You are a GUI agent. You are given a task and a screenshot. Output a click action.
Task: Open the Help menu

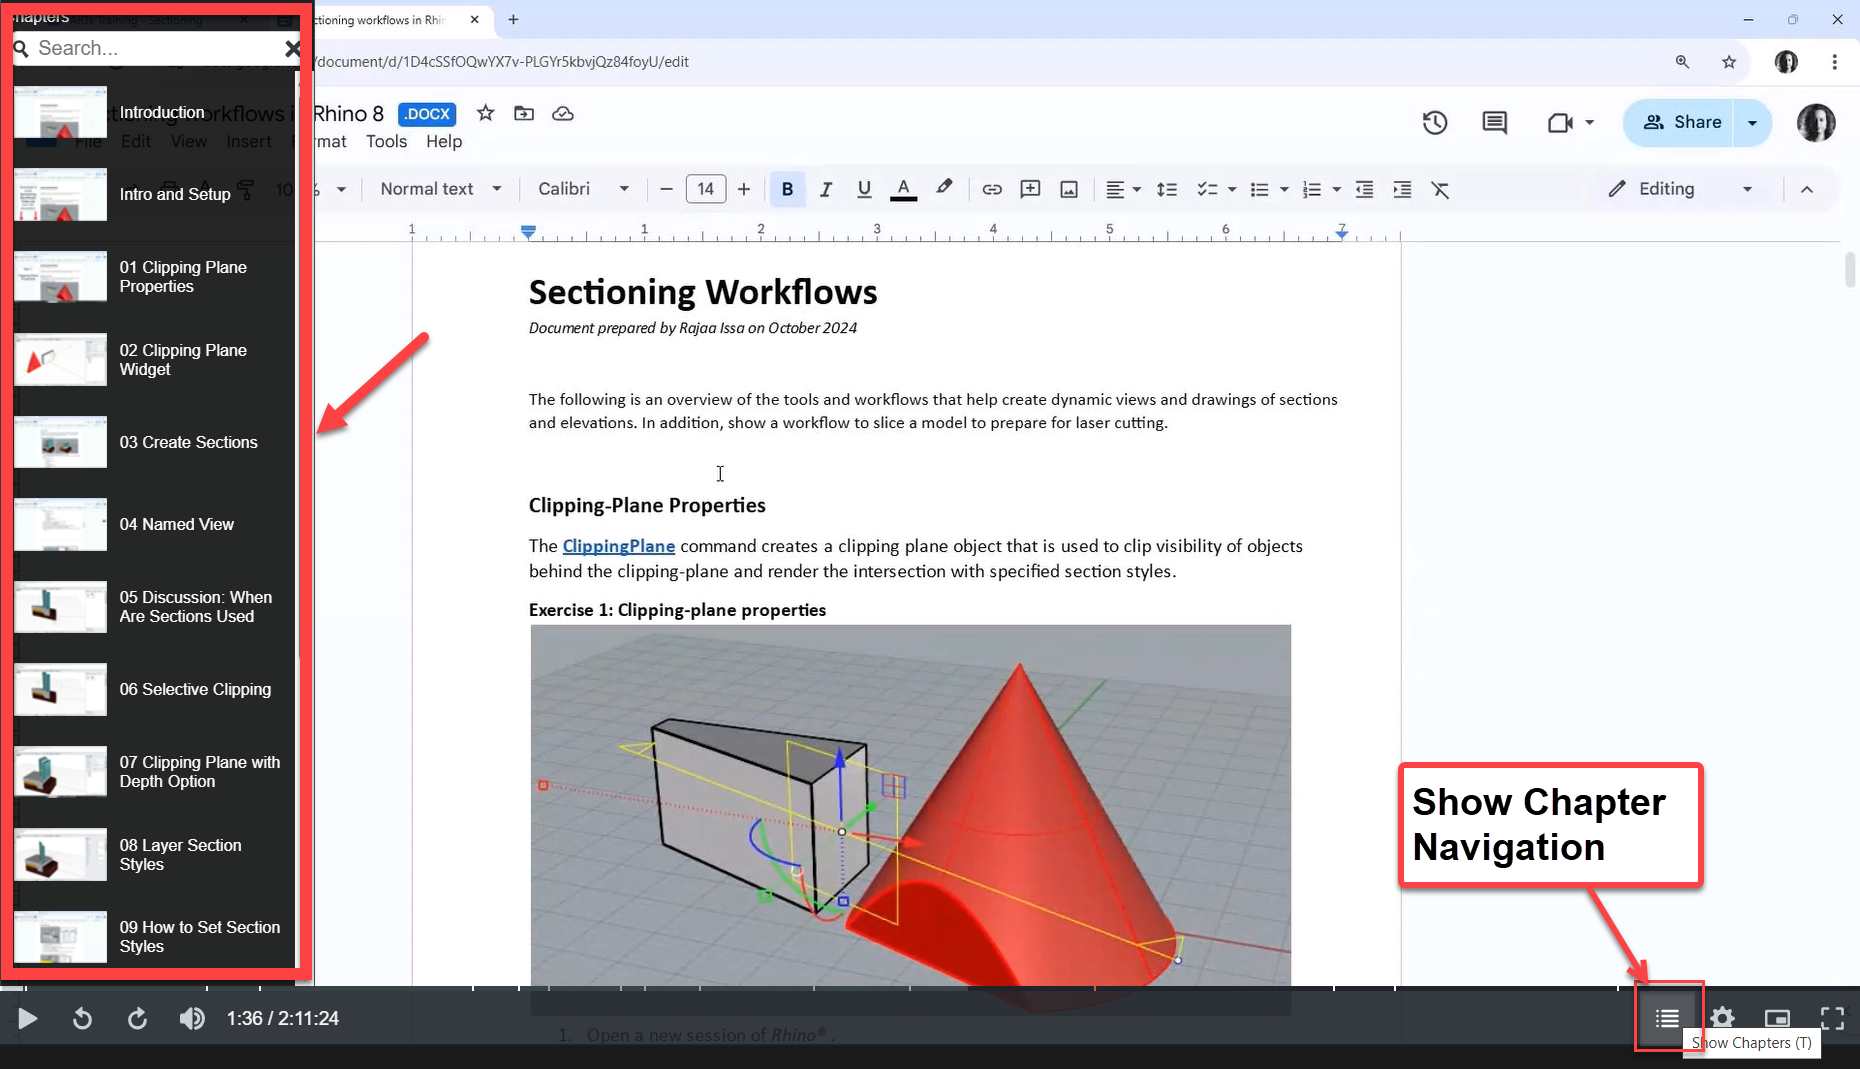pyautogui.click(x=444, y=141)
